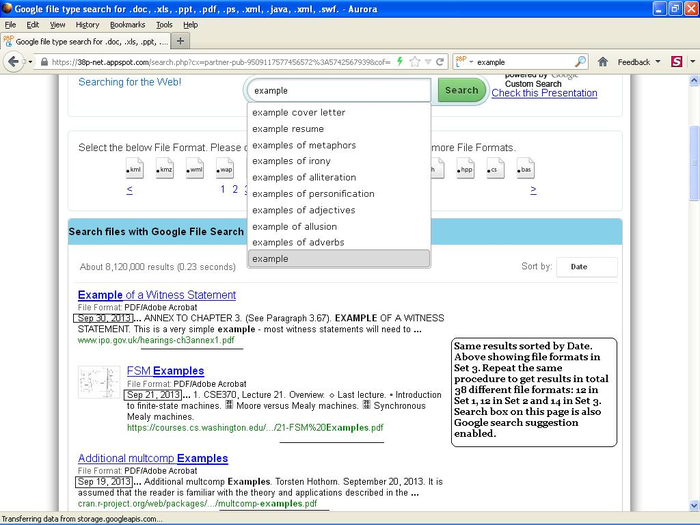Click the next set > link

[x=533, y=190]
